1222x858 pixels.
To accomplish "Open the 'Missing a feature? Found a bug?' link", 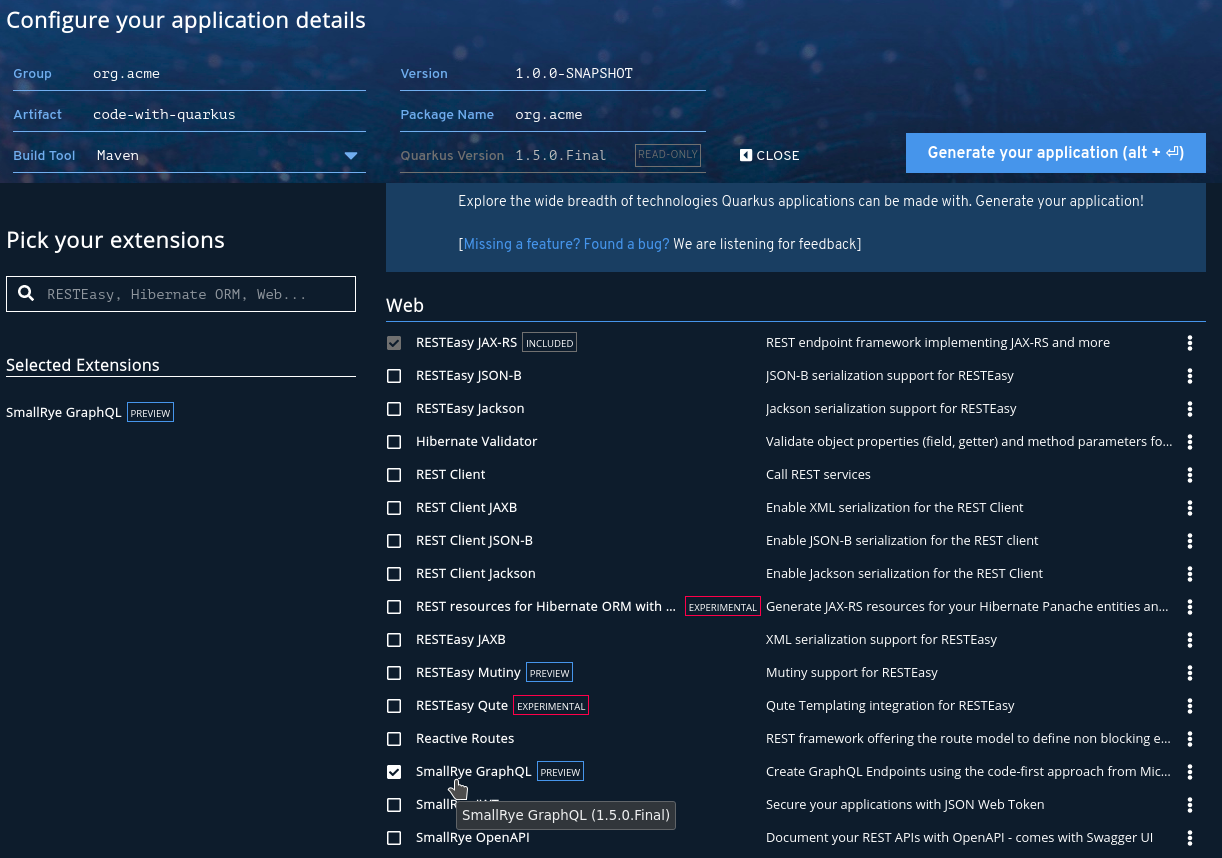I will pos(566,244).
